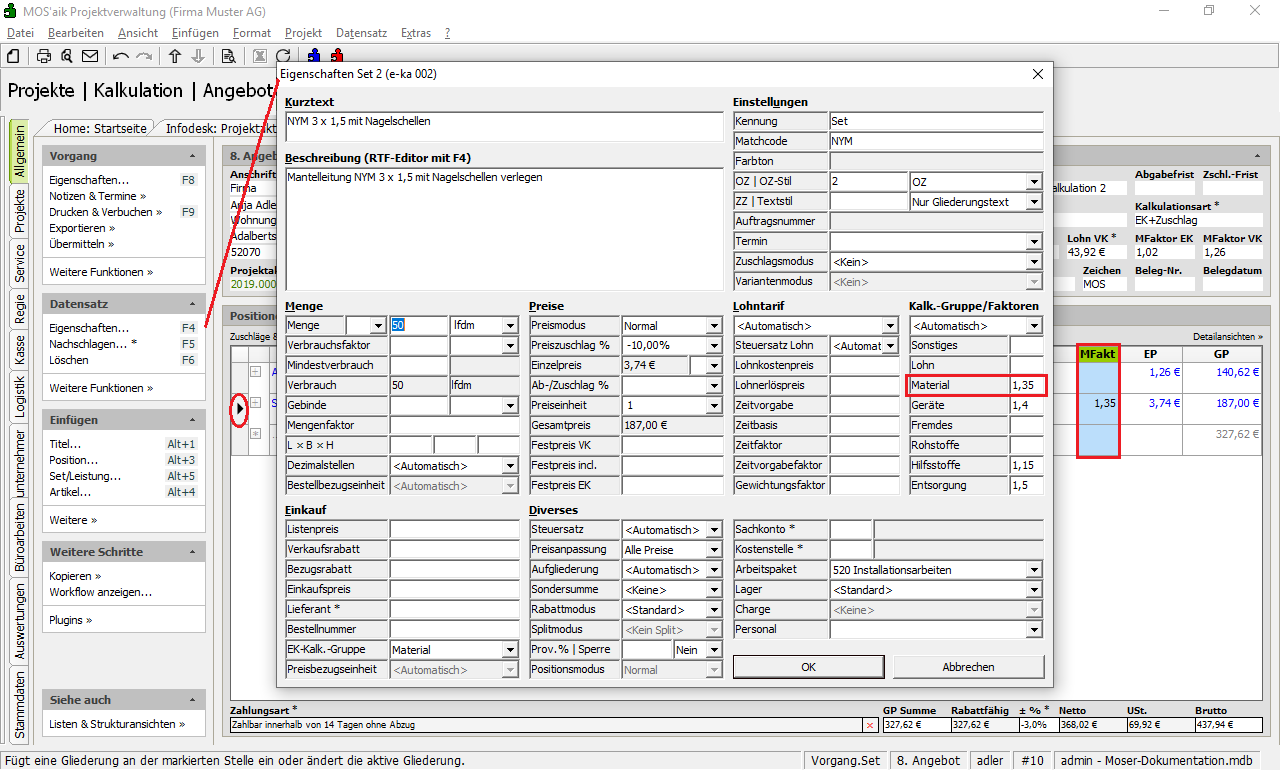Open the EK-Kalk.-Gruppe dropdown
Screen dimensions: 1280x770
510,650
